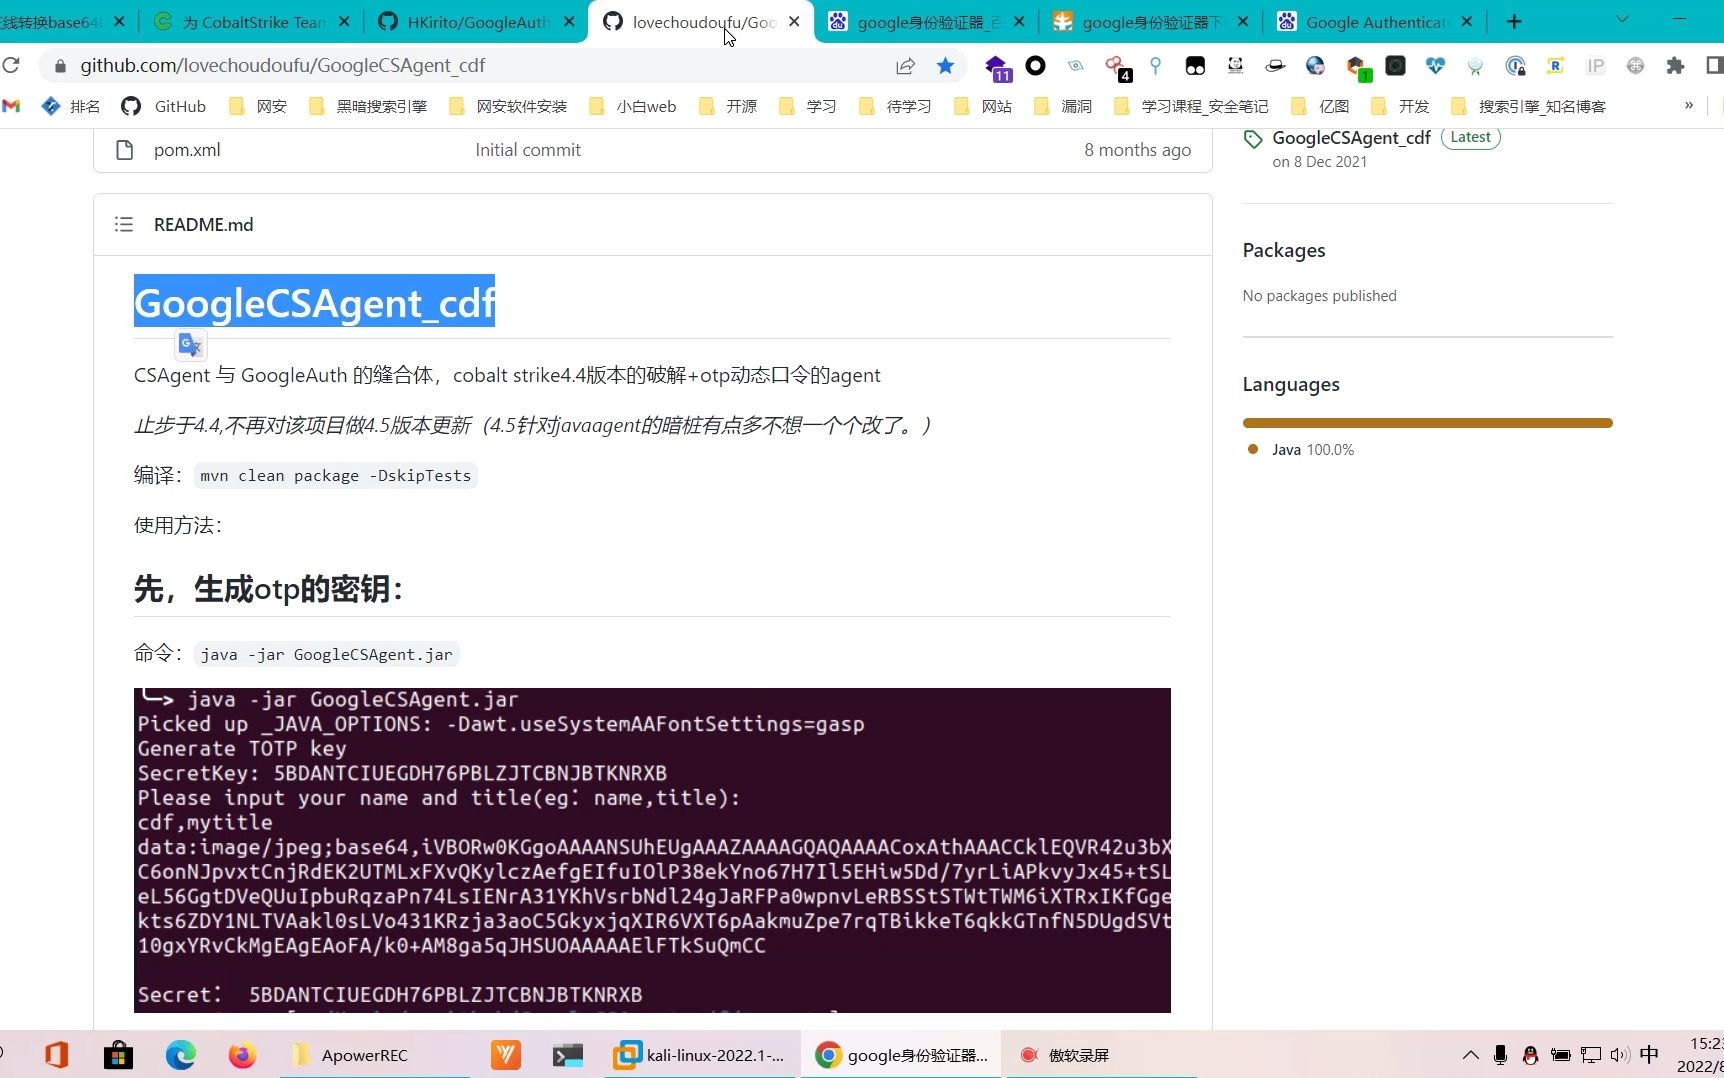Open Microsoft Office from the taskbar

tap(56, 1054)
